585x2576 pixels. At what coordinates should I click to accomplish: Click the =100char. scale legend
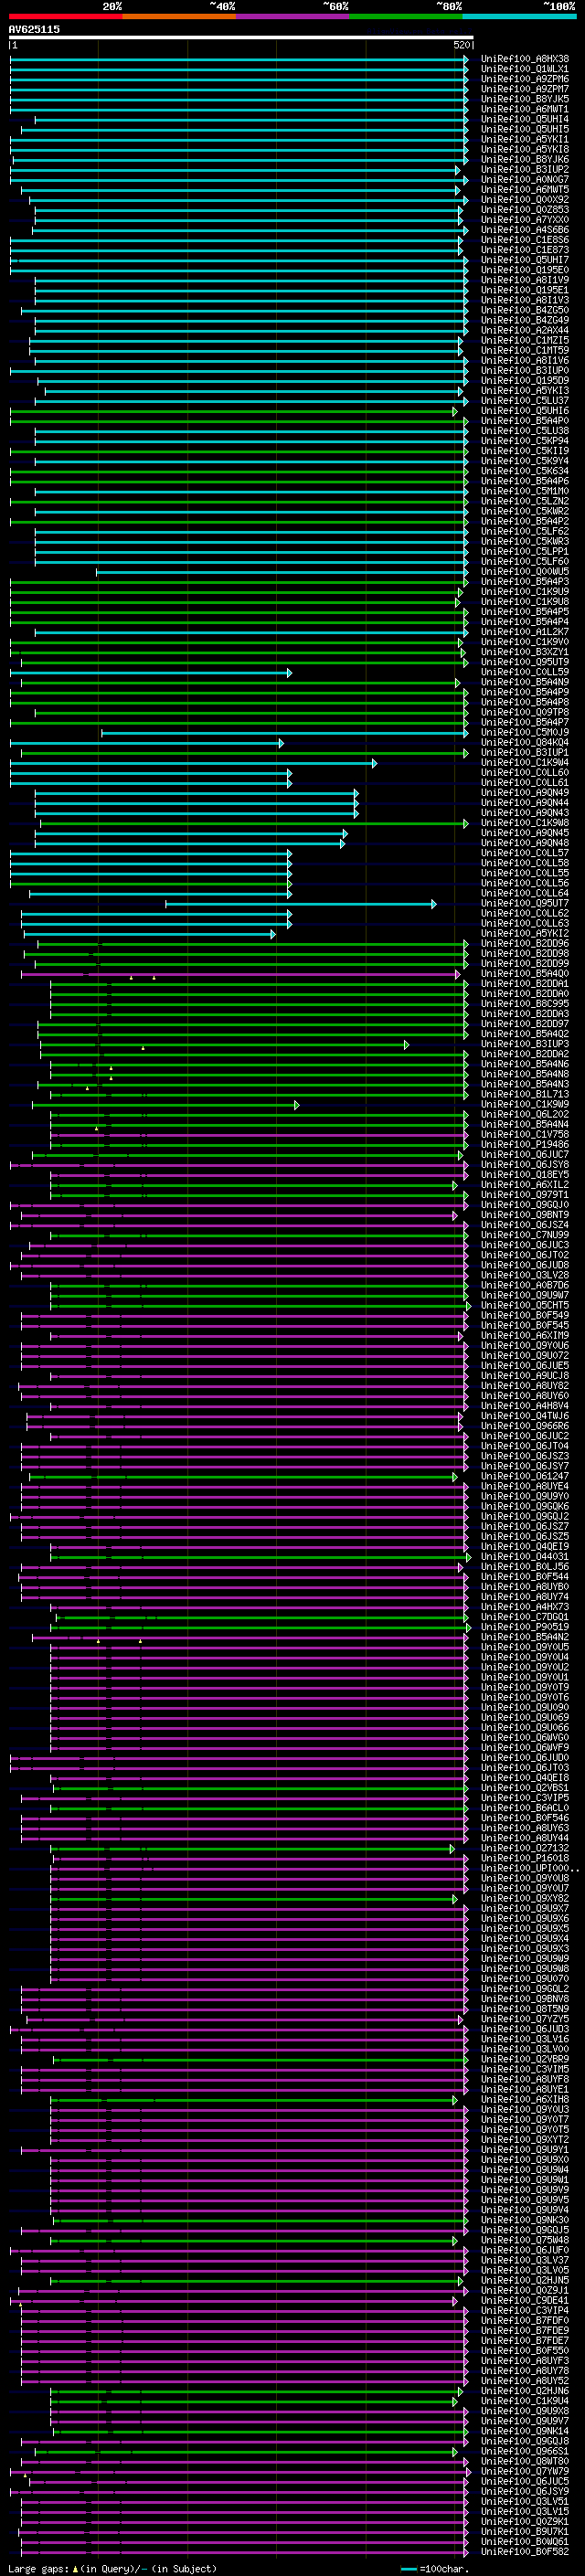pyautogui.click(x=435, y=2569)
